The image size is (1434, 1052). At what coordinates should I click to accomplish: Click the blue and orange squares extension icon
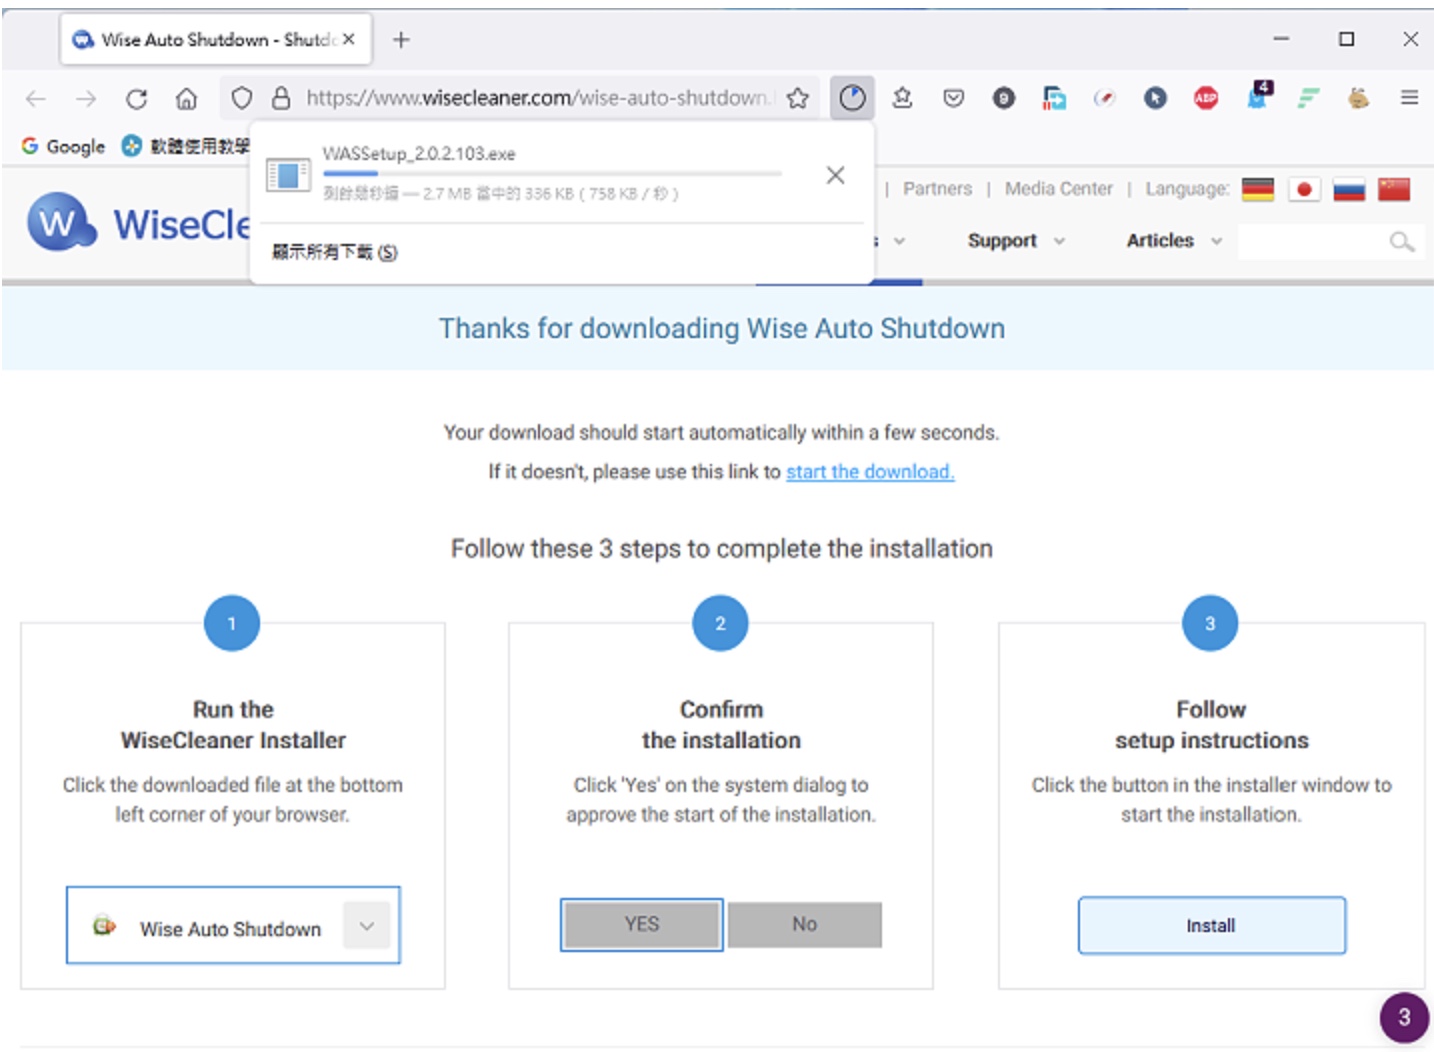pyautogui.click(x=1054, y=98)
